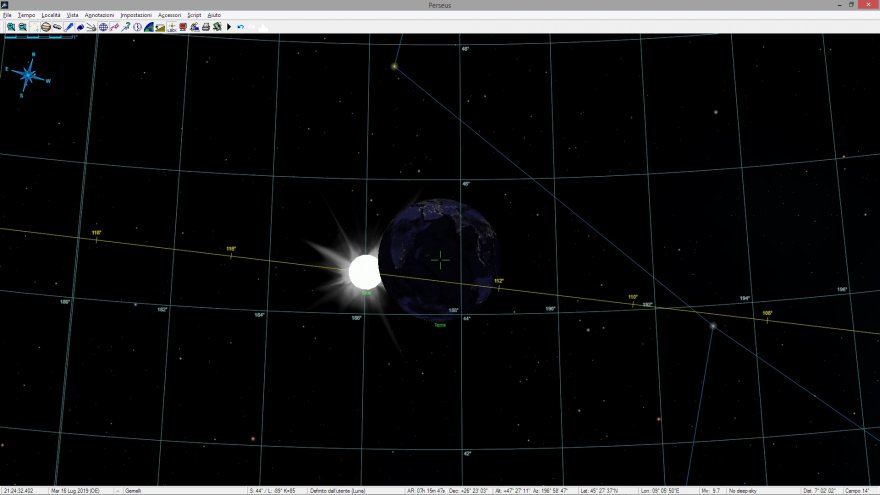
Task: Click the blue undo arrow icon
Action: coord(240,27)
